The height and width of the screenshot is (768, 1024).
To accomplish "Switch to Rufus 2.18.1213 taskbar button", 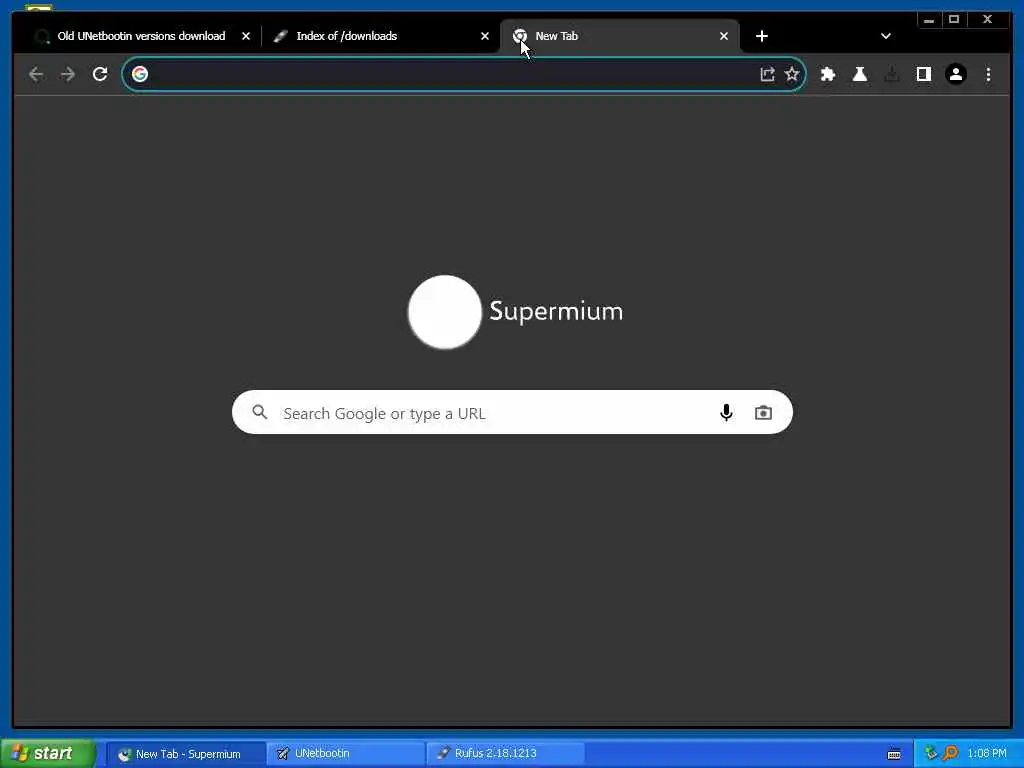I will [x=505, y=754].
